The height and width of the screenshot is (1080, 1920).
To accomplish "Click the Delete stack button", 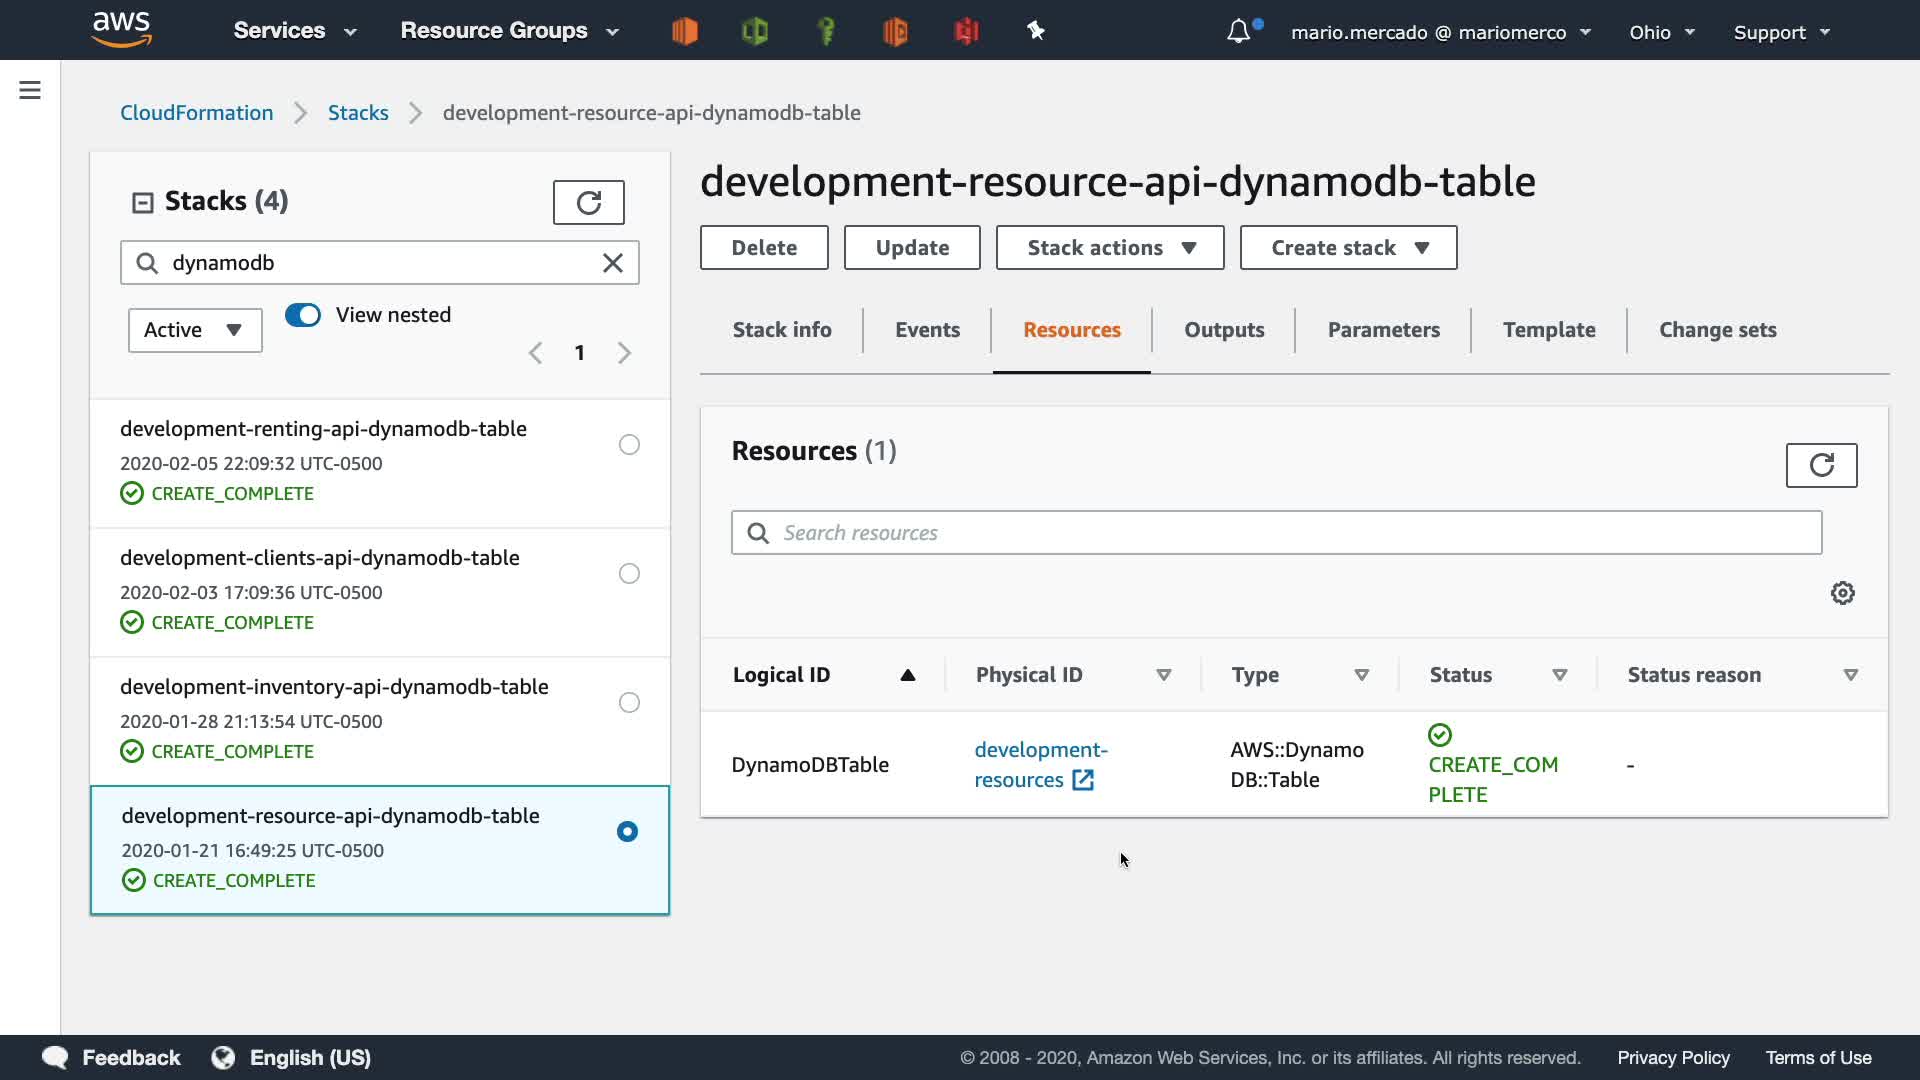I will (x=764, y=248).
